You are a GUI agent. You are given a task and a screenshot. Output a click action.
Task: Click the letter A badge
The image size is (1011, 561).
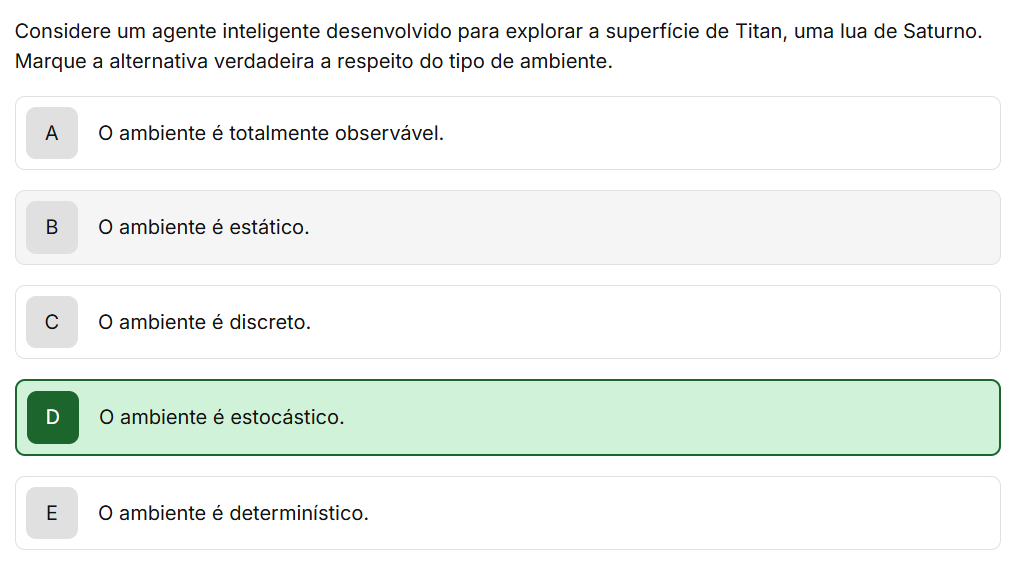52,133
